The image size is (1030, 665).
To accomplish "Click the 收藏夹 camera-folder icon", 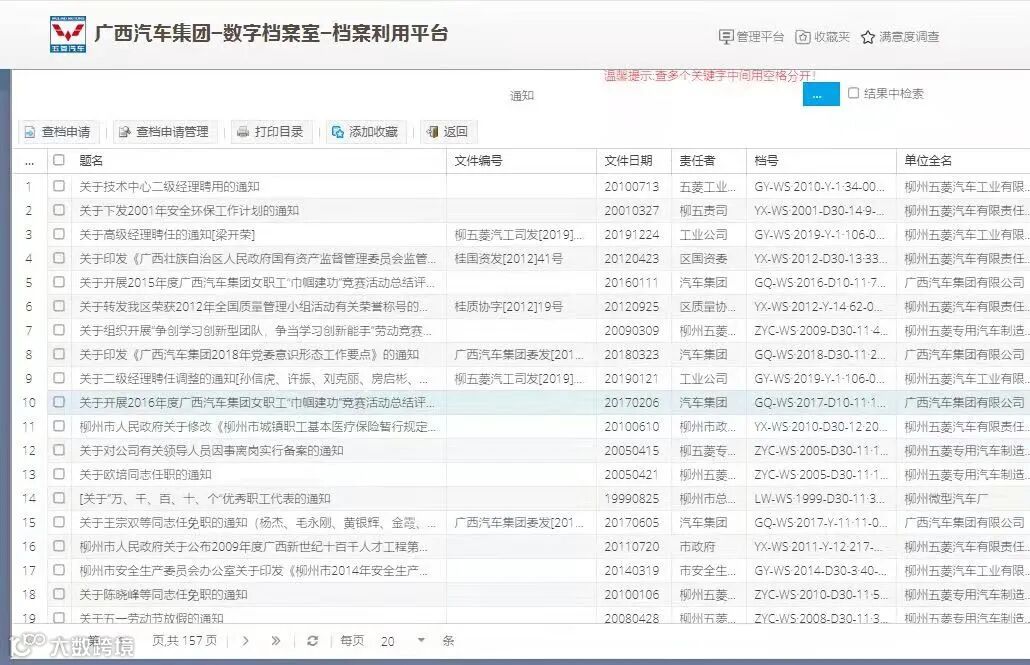I will tap(803, 37).
